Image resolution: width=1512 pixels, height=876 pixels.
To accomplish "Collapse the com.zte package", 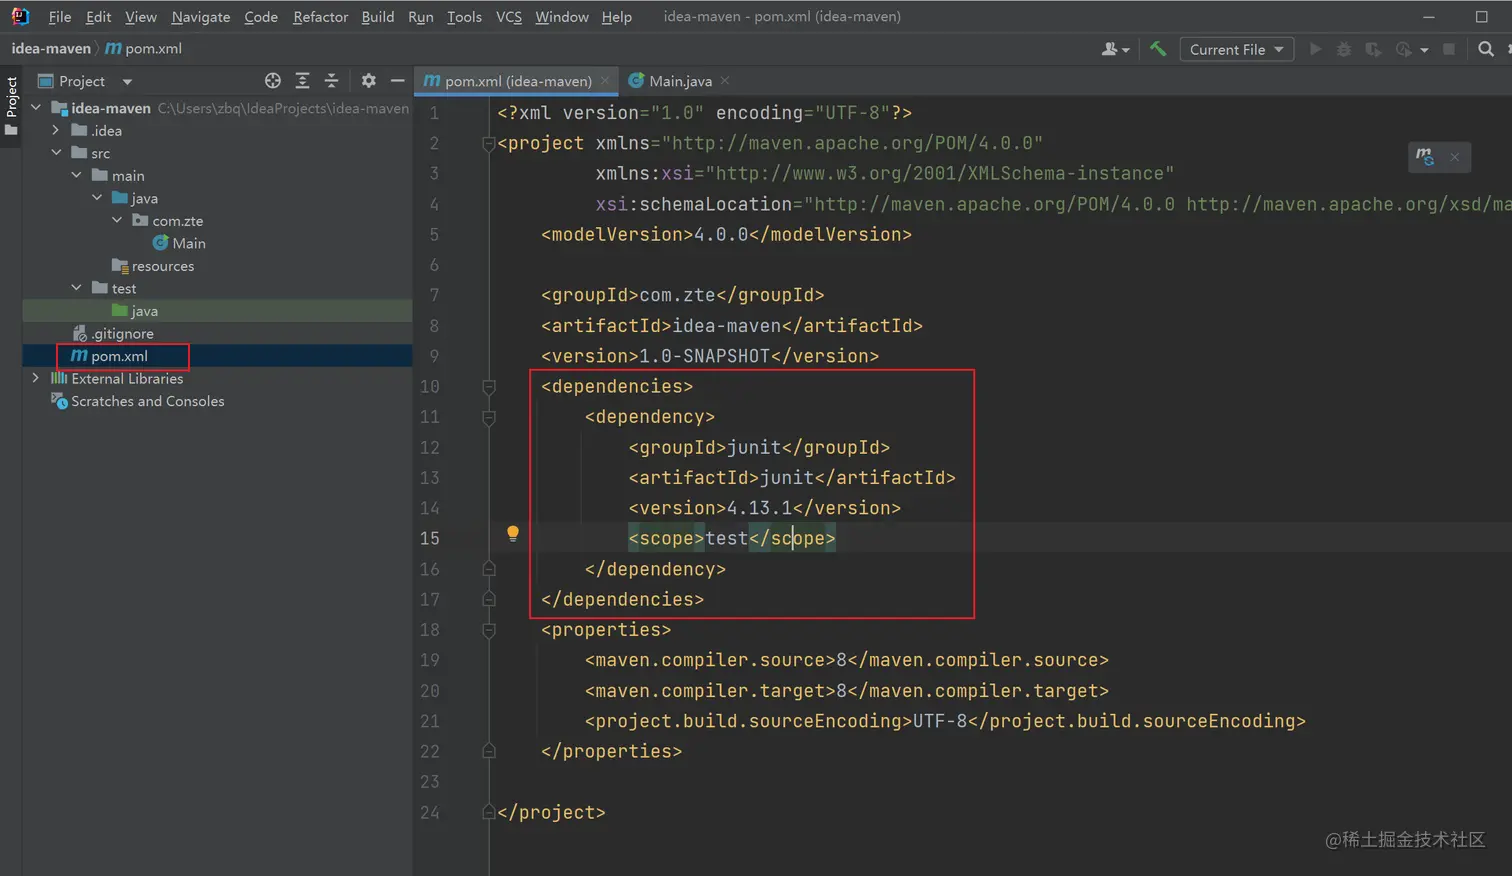I will point(117,220).
